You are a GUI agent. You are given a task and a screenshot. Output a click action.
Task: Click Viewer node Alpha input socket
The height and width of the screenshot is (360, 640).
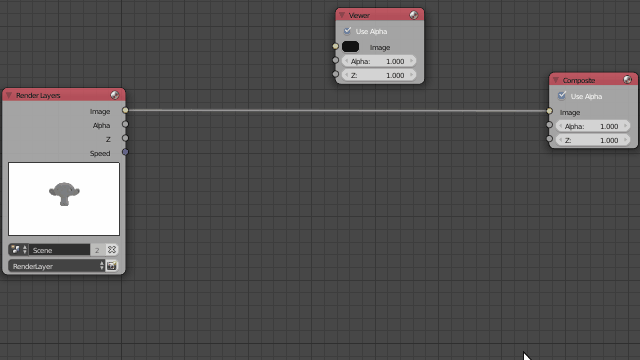point(336,60)
